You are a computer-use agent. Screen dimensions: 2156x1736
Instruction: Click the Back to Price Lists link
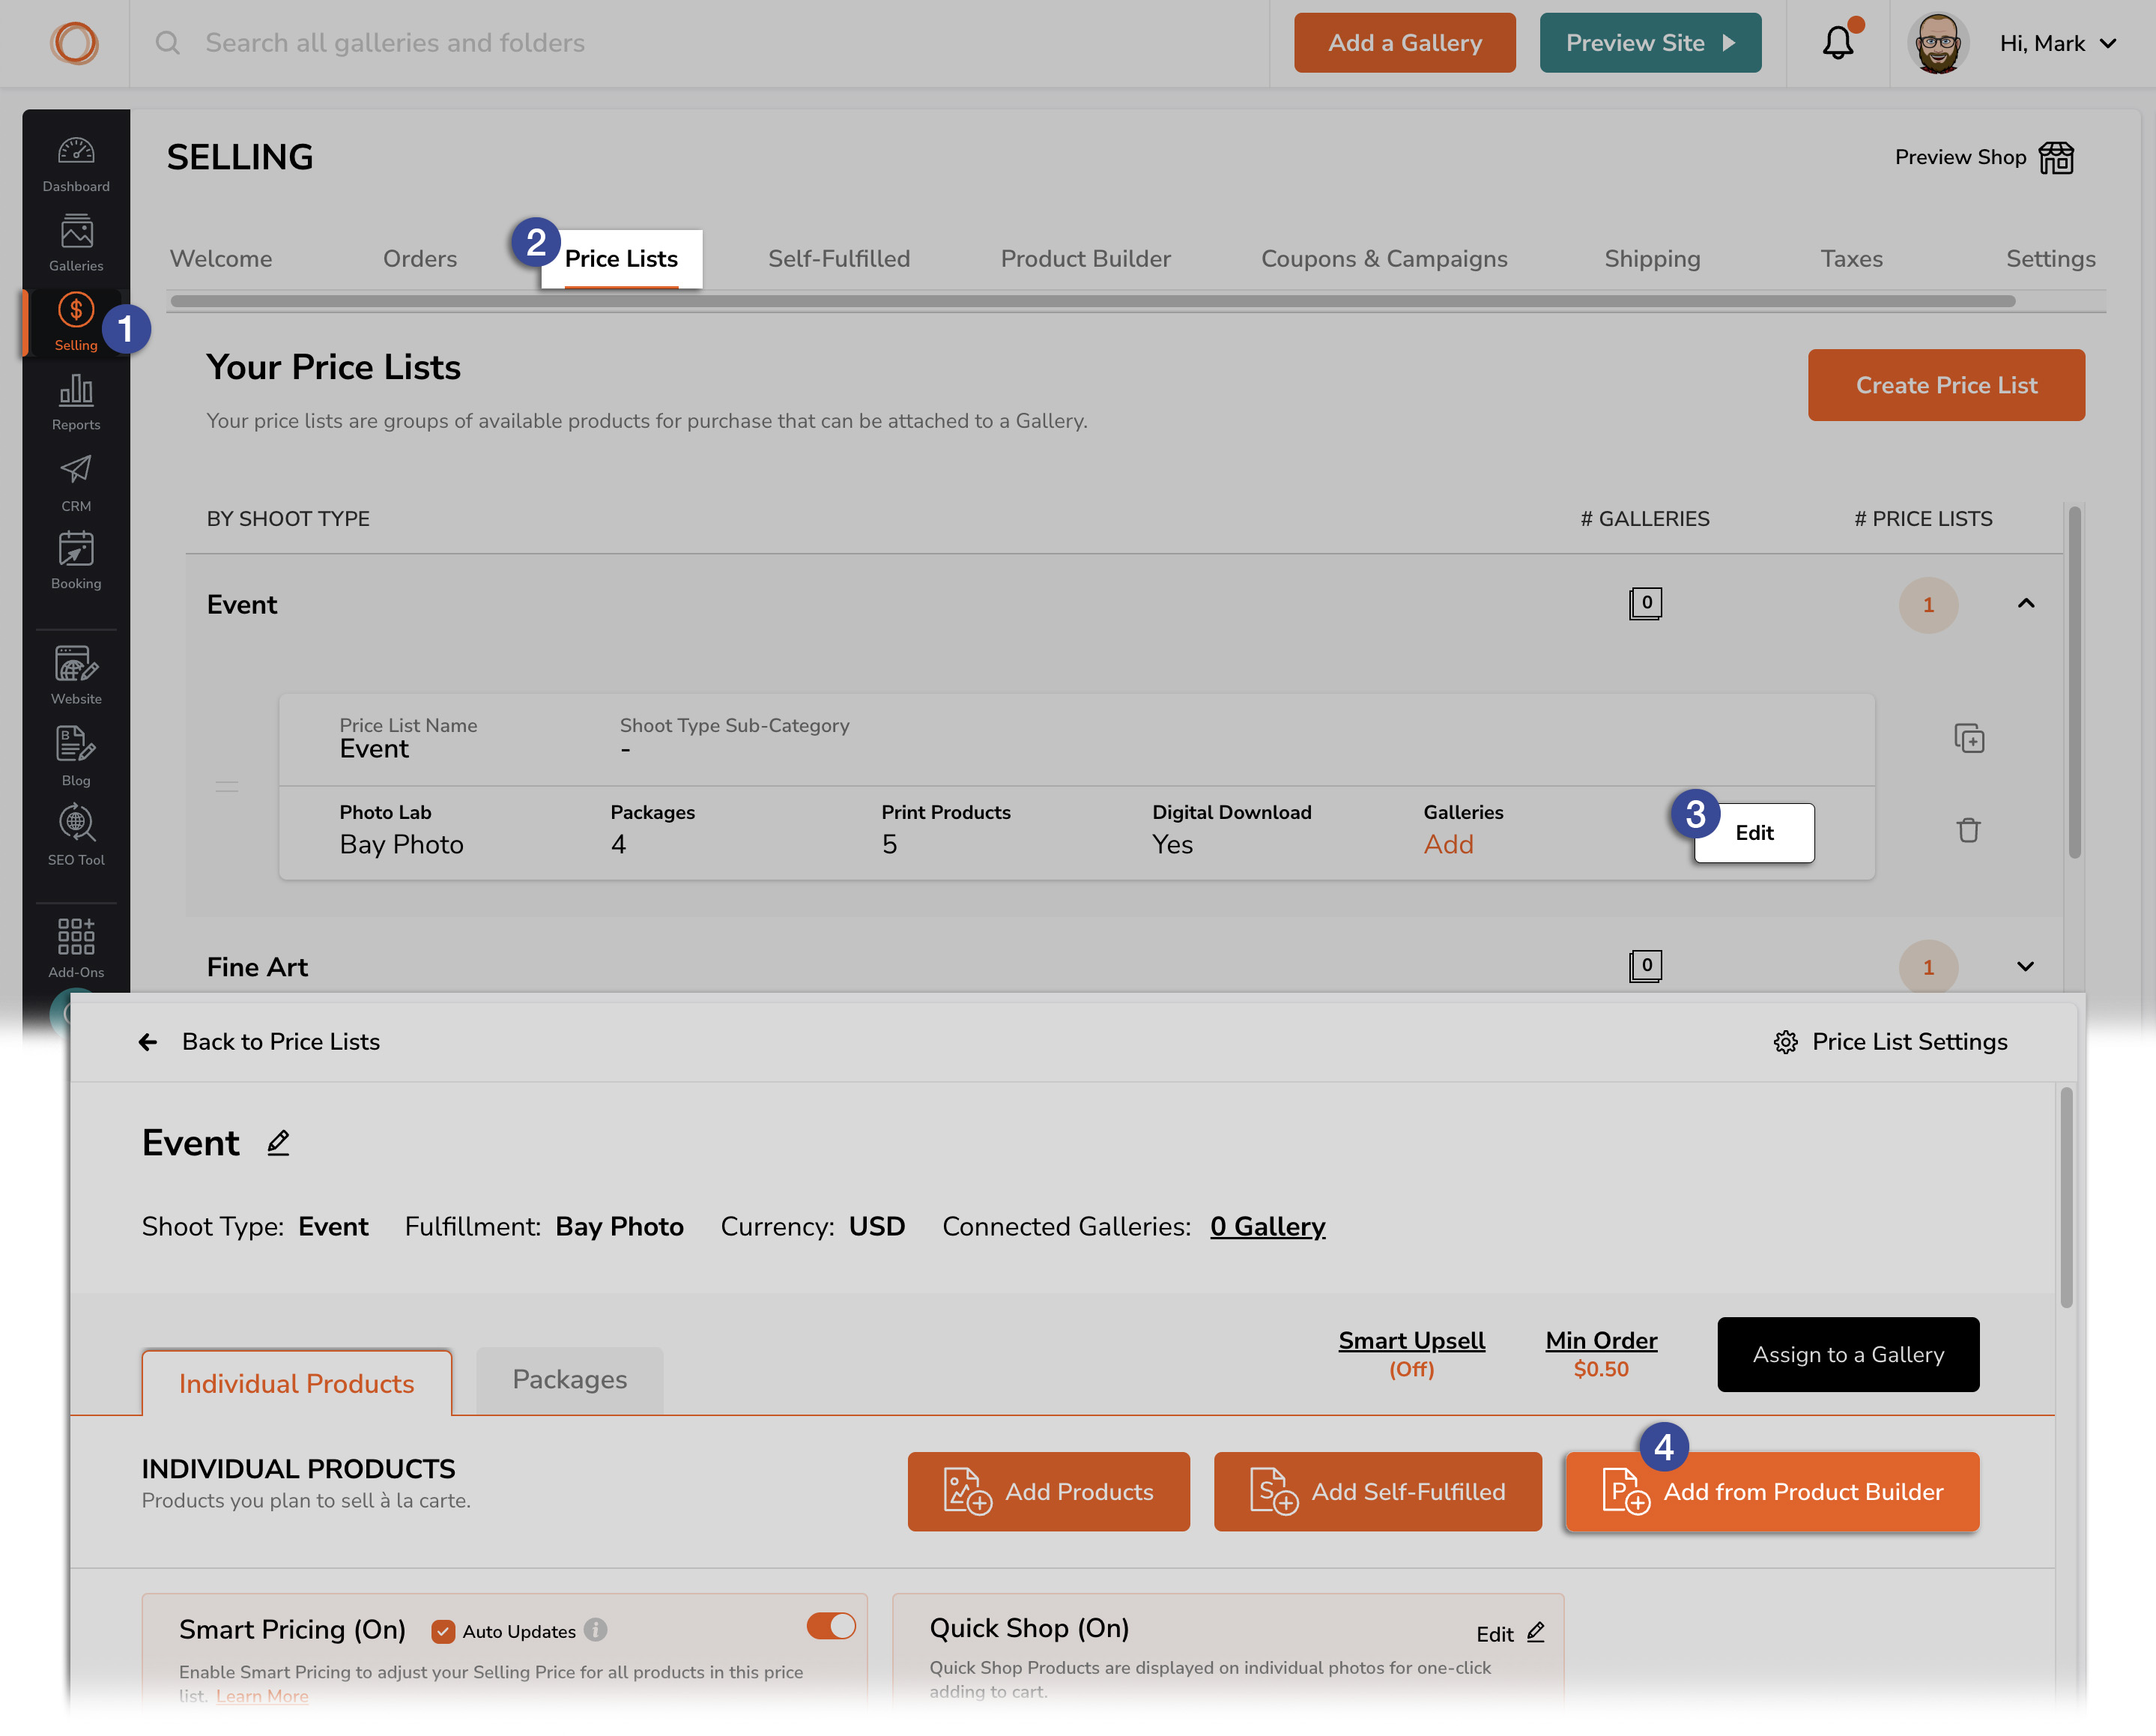point(281,1042)
